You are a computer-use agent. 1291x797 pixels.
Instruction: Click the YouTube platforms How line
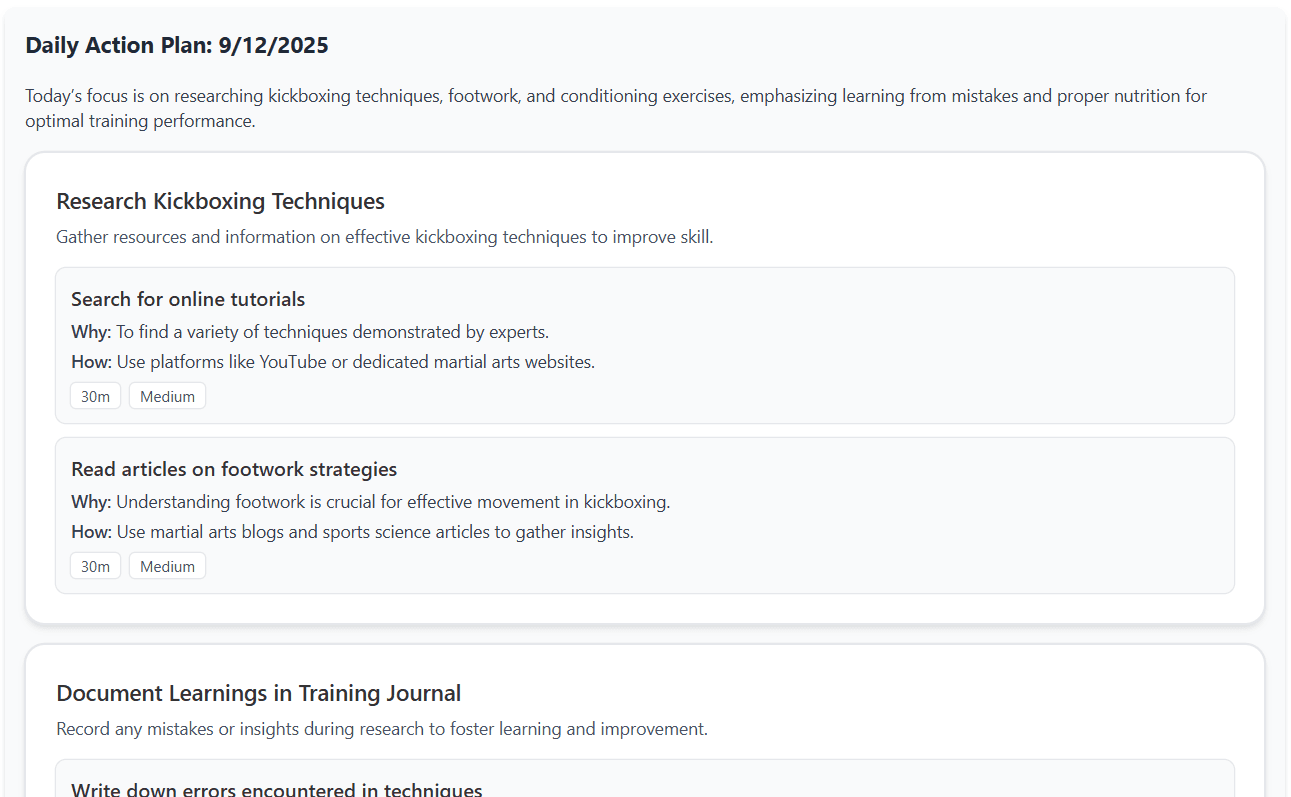[x=355, y=361]
